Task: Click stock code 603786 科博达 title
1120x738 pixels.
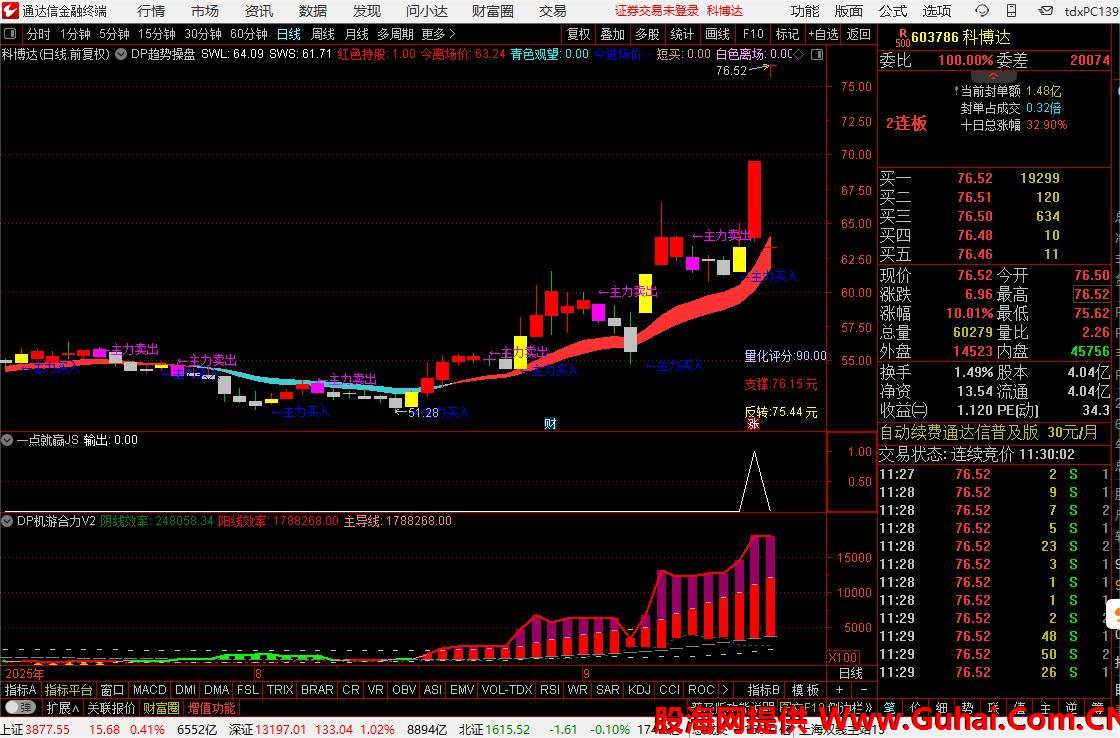Action: pyautogui.click(x=961, y=37)
